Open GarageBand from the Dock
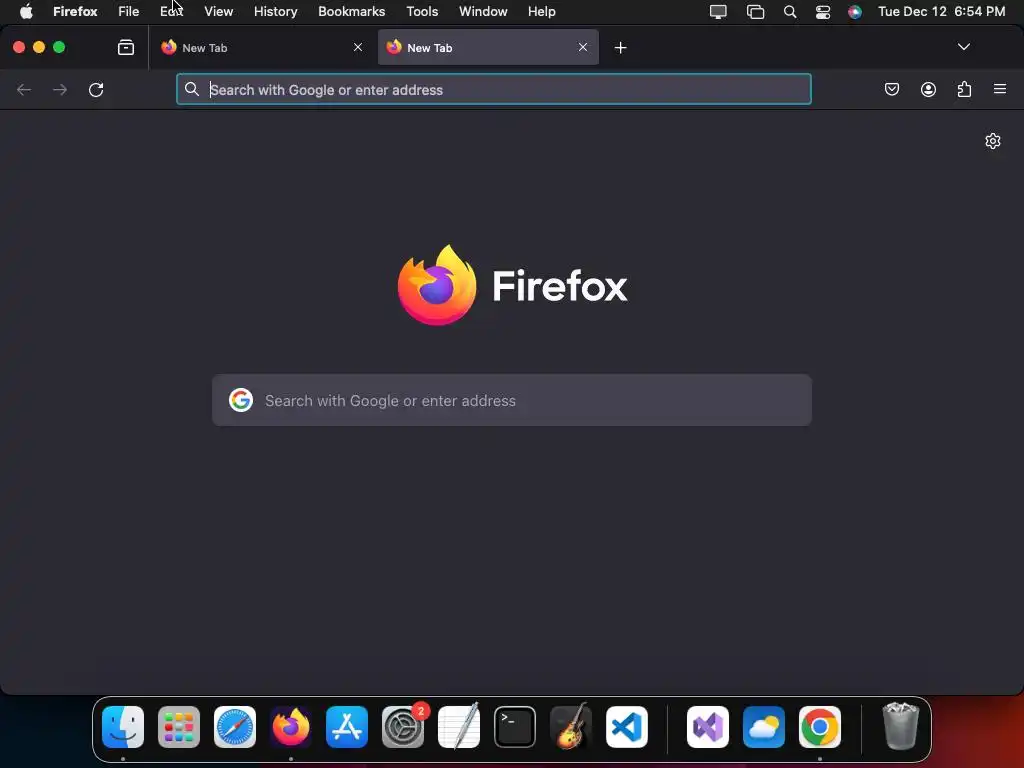This screenshot has width=1024, height=768. click(571, 726)
